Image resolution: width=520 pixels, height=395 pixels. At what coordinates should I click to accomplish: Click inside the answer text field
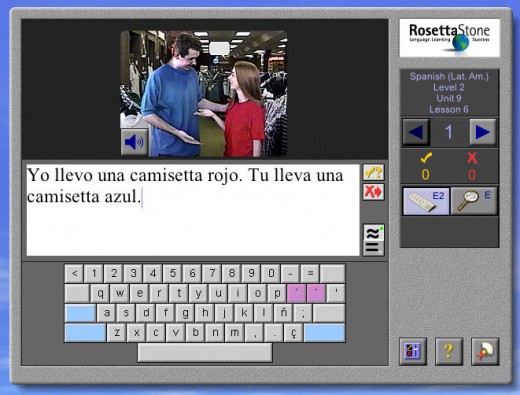[193, 210]
